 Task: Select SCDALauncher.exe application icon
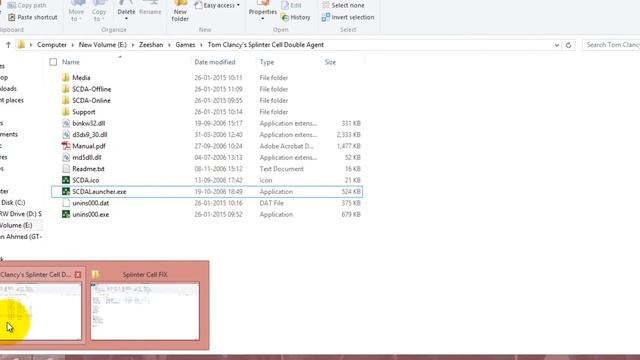click(66, 191)
